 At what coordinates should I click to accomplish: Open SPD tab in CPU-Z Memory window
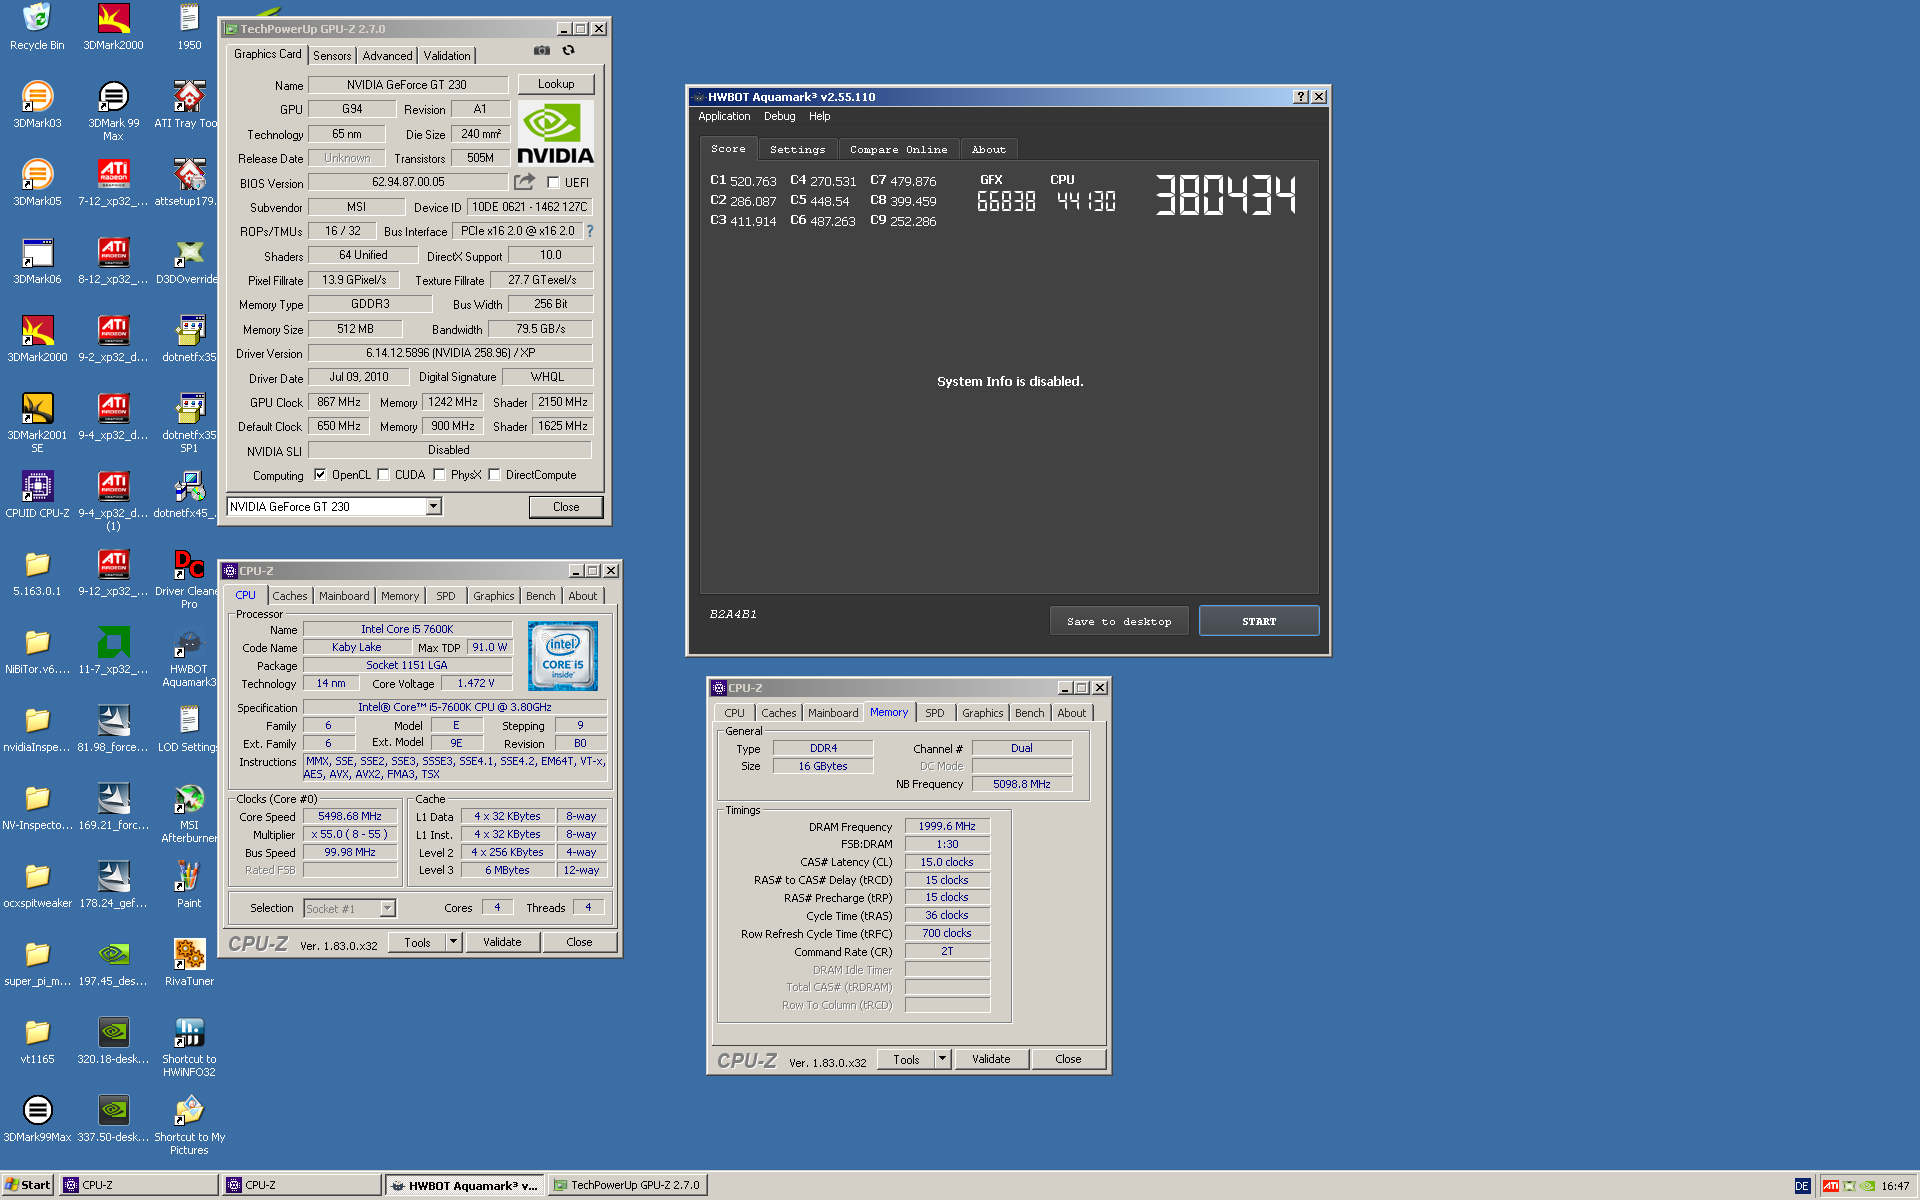(934, 713)
